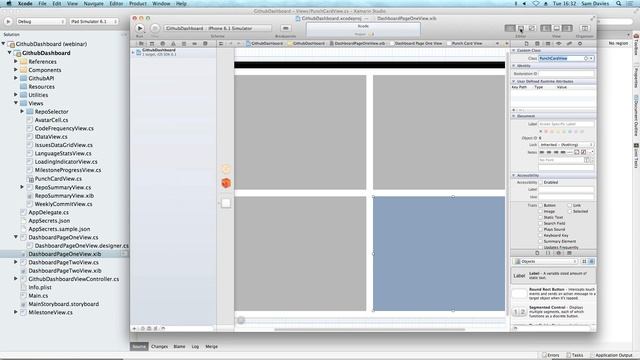Select the First Responder orange cube icon
The height and width of the screenshot is (360, 640).
(x=226, y=183)
